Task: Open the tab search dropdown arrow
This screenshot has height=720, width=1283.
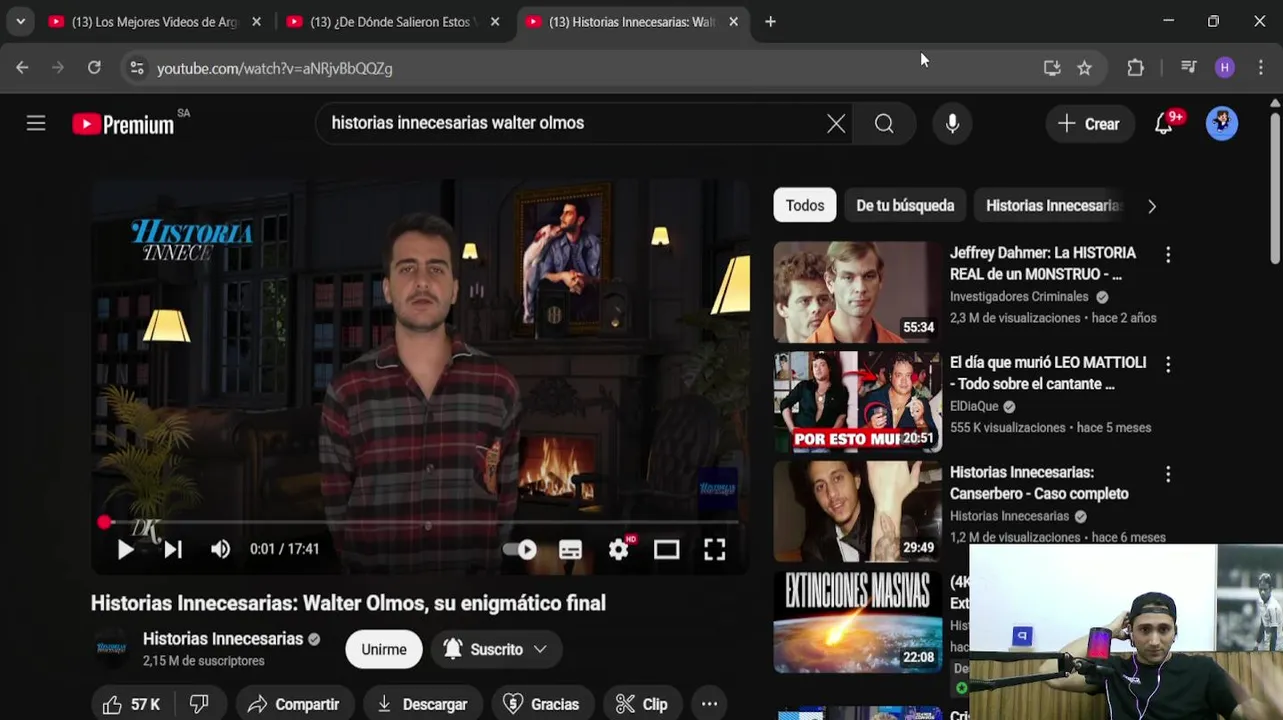Action: coord(20,22)
